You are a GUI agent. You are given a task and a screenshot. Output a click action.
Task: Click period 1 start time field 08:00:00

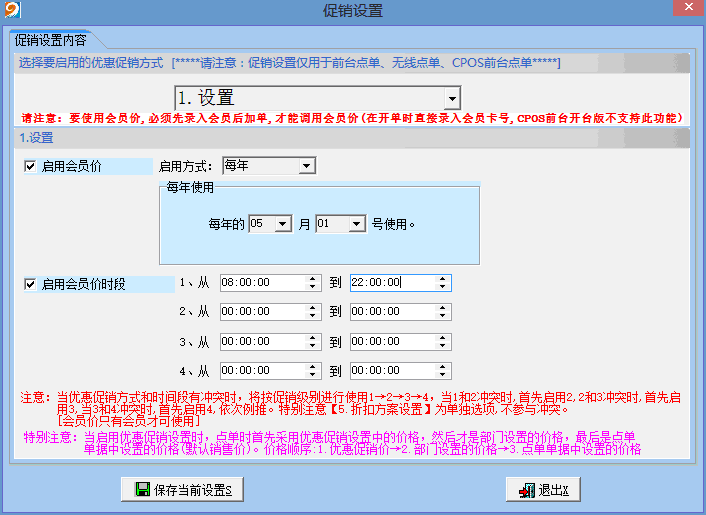[262, 283]
